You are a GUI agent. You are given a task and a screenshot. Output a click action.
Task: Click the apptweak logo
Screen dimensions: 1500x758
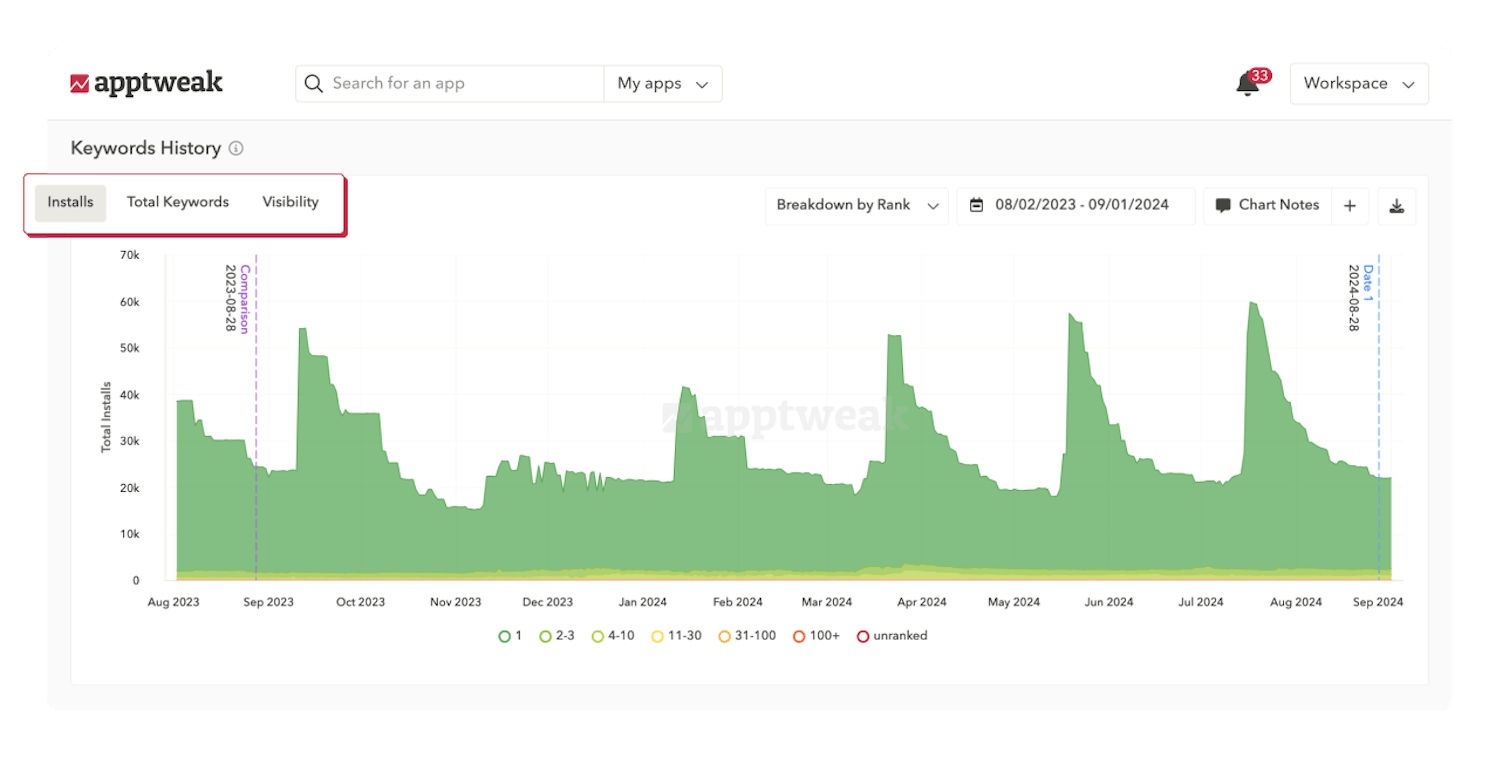pos(148,83)
